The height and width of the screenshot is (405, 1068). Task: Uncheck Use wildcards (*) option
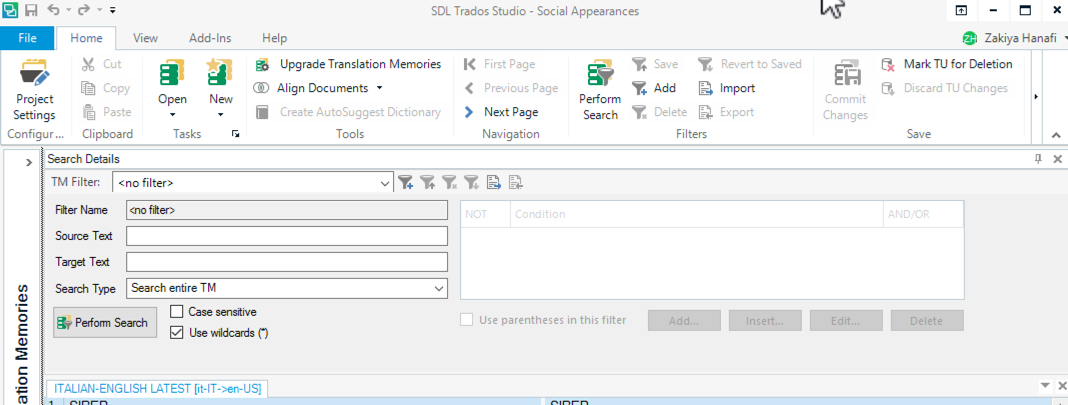[176, 333]
